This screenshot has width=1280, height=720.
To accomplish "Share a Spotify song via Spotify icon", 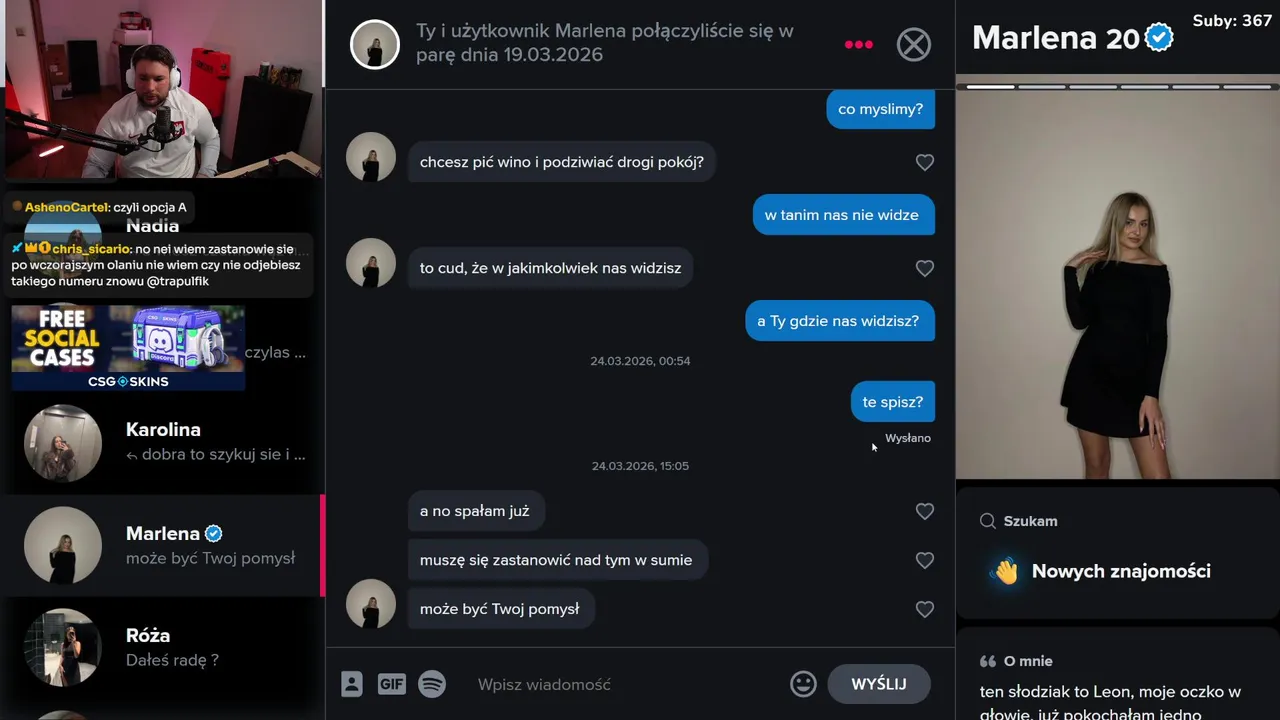I will [x=432, y=684].
